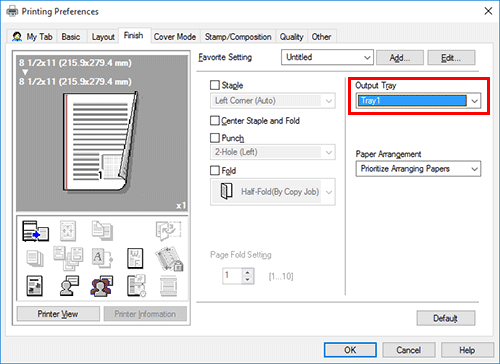The image size is (500, 364).
Task: Enable the Staple checkbox
Action: [x=215, y=85]
